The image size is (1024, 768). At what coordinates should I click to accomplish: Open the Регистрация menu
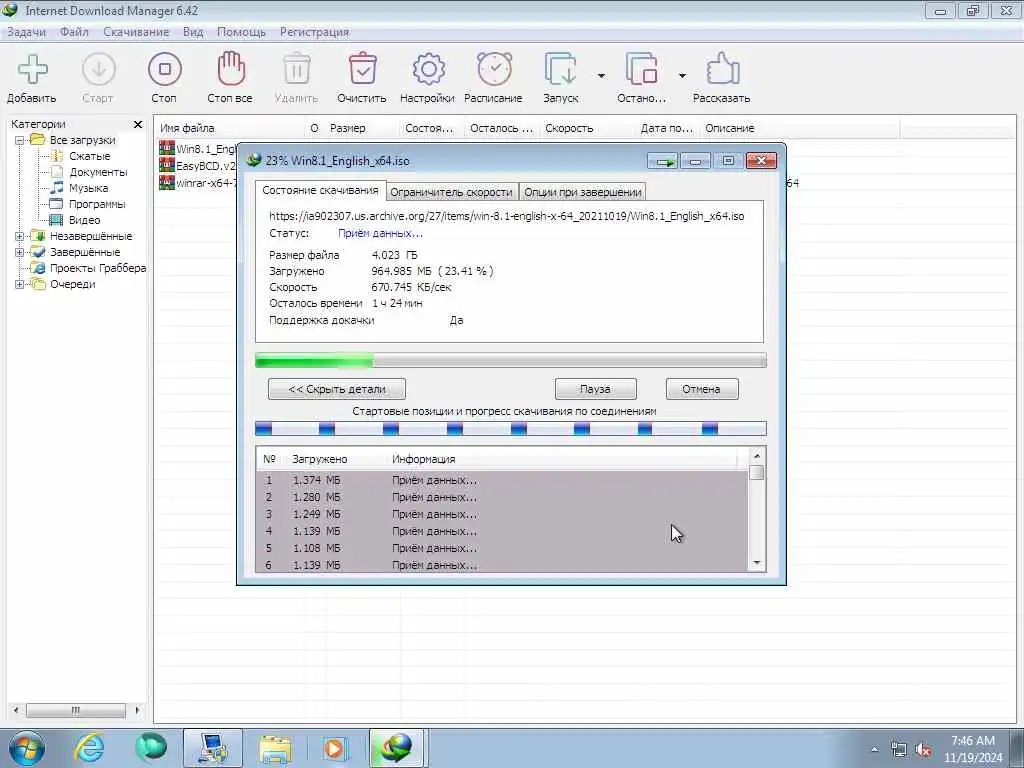[314, 32]
